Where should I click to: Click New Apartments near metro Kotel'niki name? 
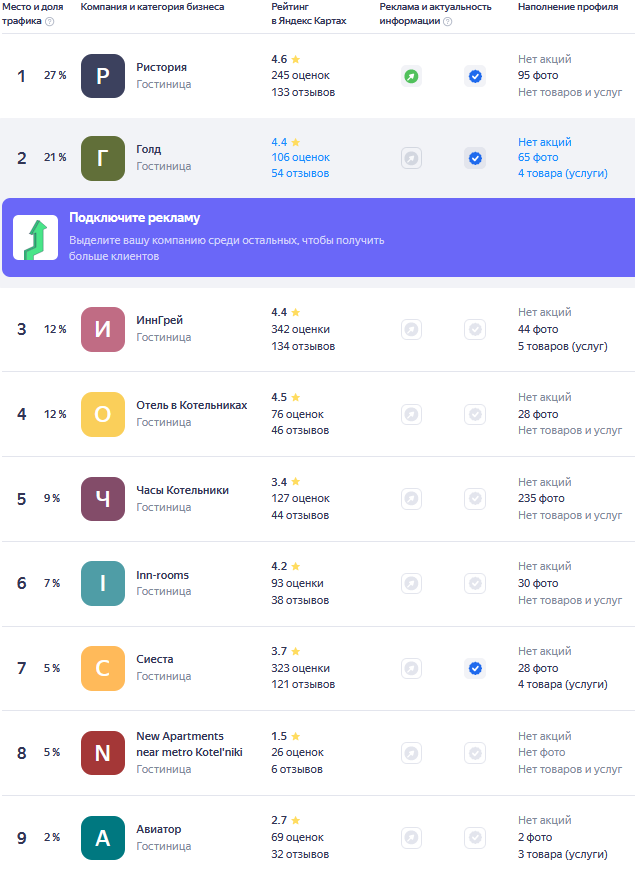[x=189, y=744]
